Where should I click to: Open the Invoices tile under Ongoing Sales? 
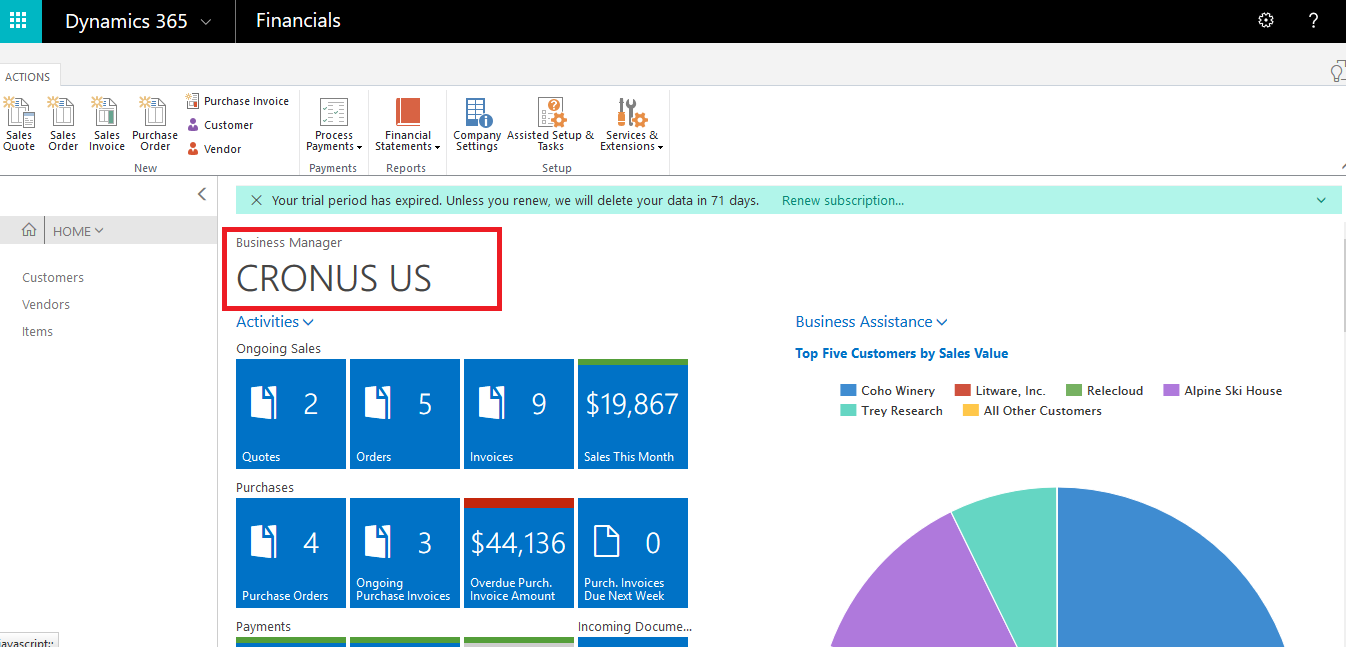click(519, 414)
